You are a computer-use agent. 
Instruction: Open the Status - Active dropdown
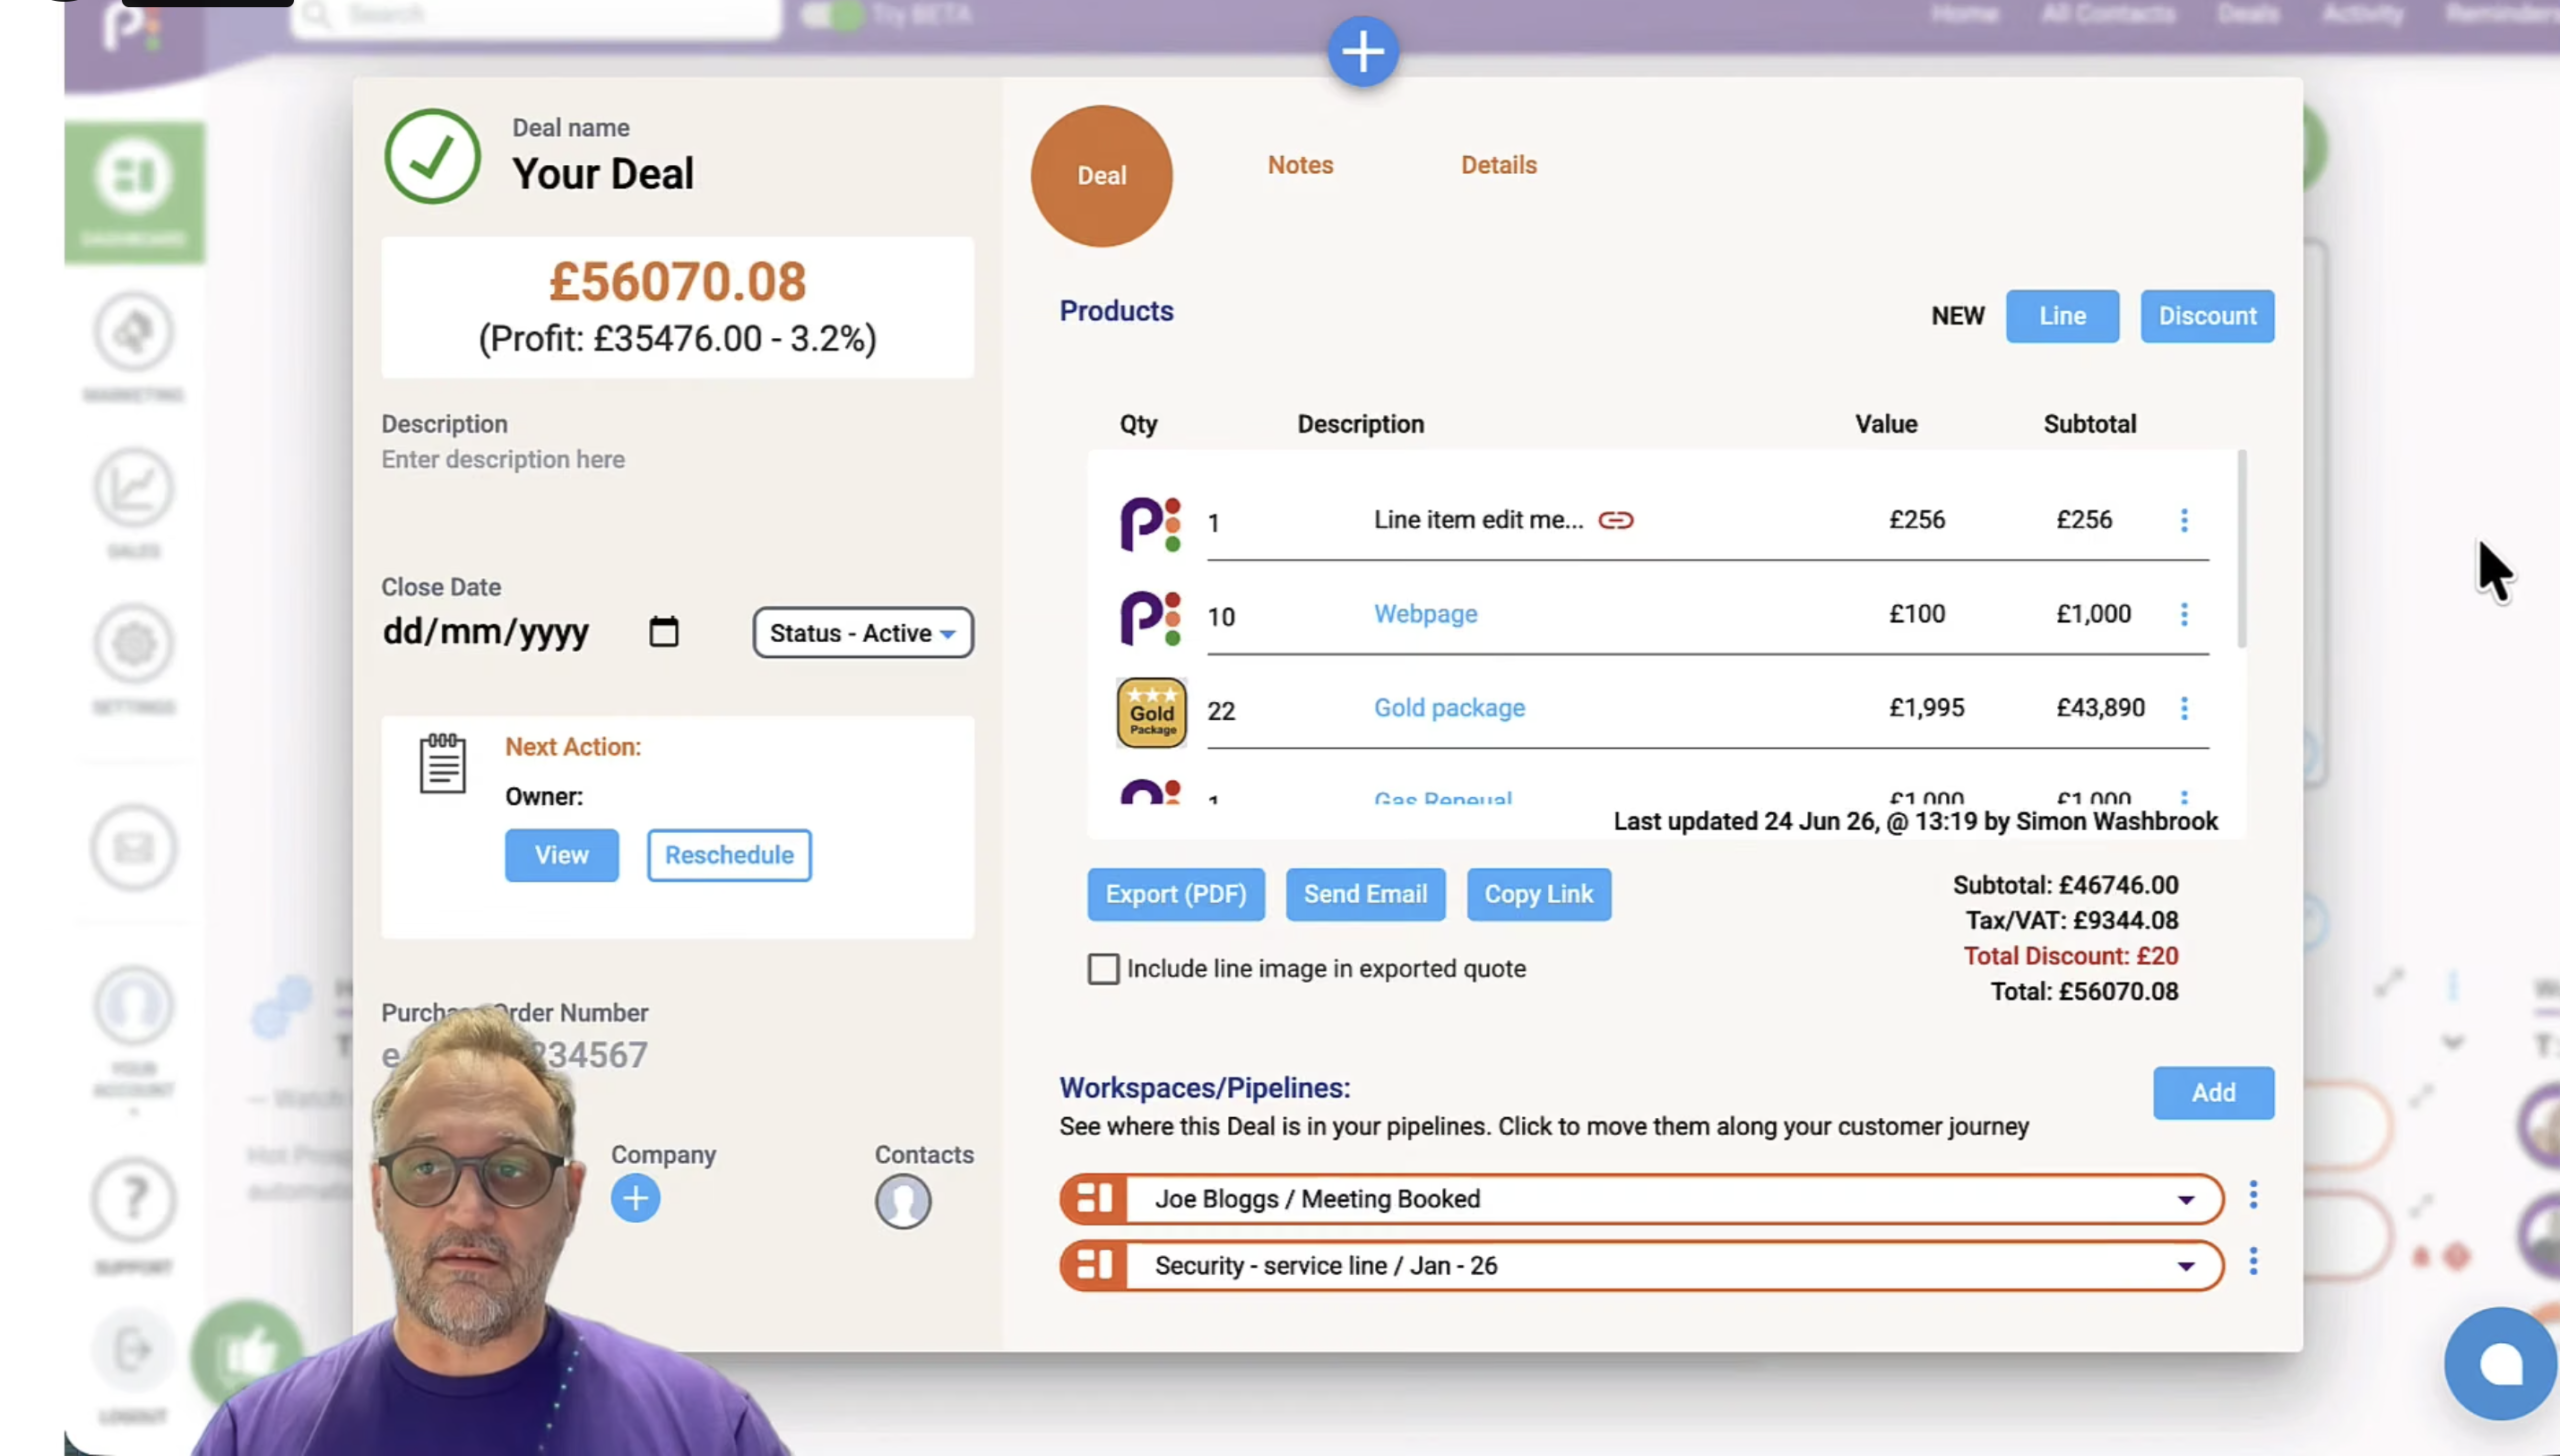[x=862, y=633]
